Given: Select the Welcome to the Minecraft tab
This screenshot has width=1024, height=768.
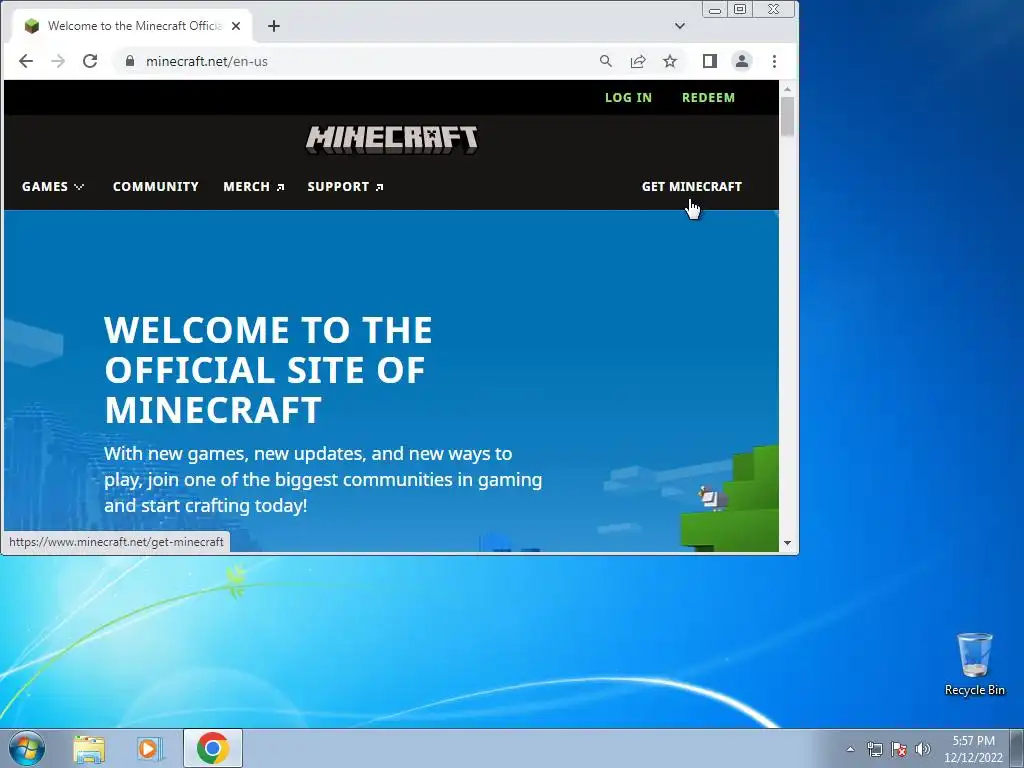Looking at the screenshot, I should pyautogui.click(x=132, y=26).
